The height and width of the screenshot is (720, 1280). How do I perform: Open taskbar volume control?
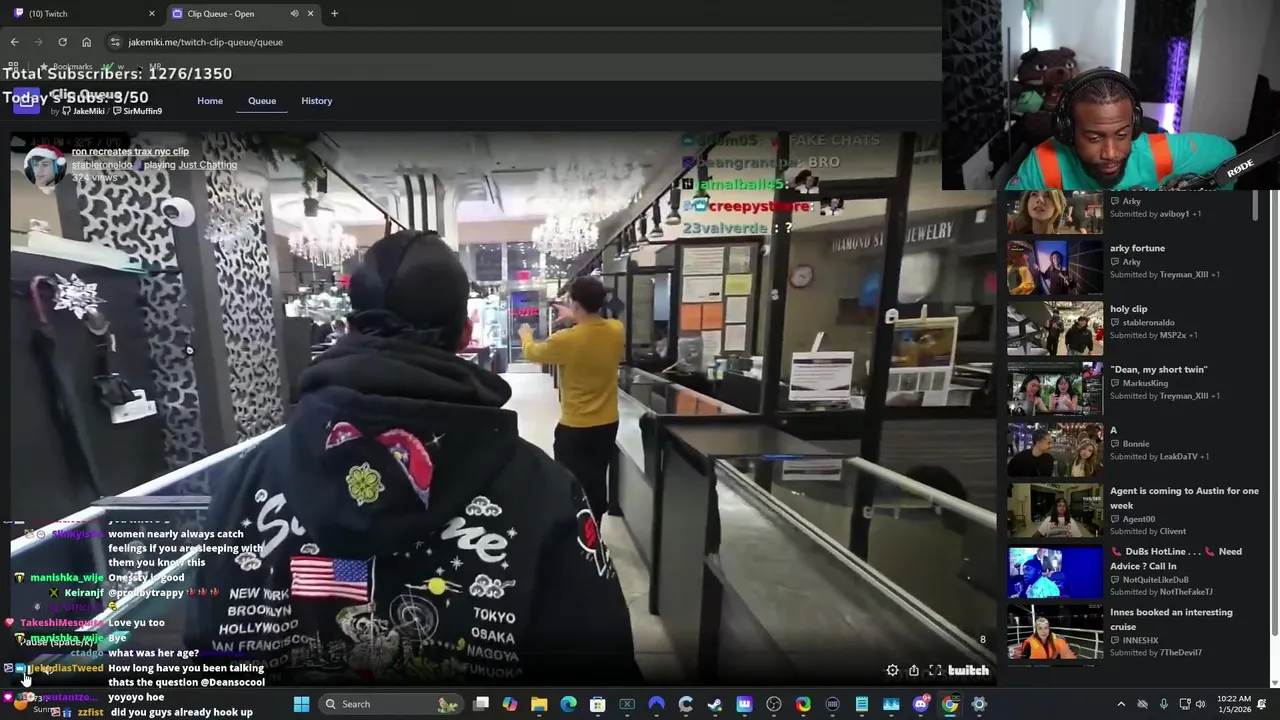tap(1200, 704)
